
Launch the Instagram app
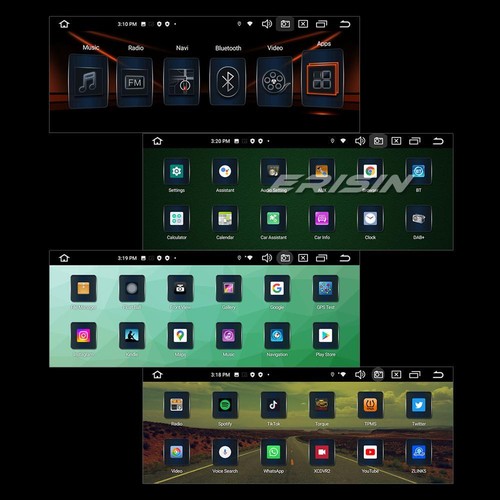83,336
